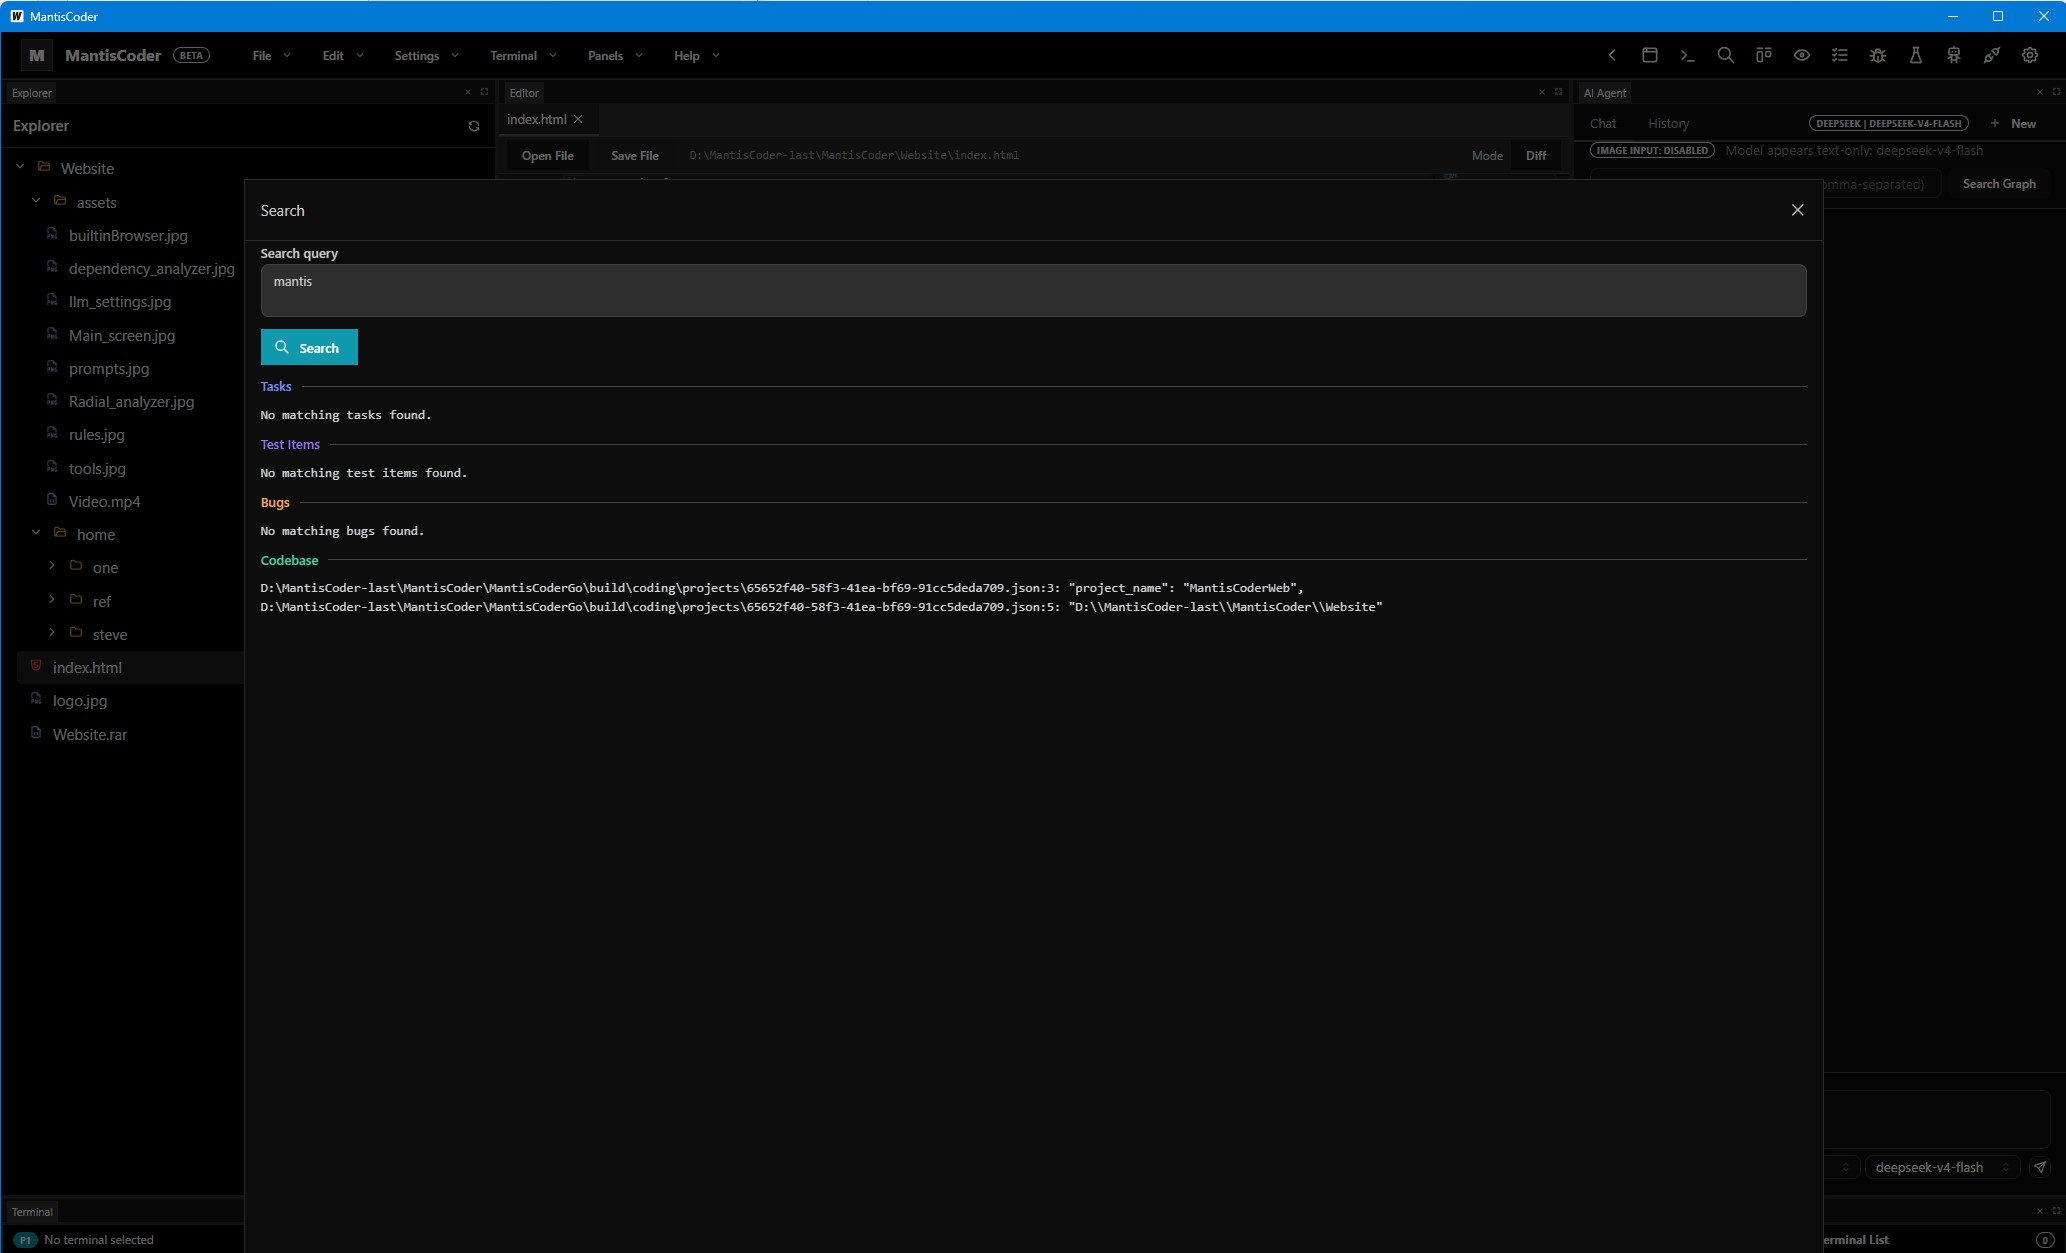The image size is (2066, 1253).
Task: Click the Search Graph button
Action: point(1999,184)
